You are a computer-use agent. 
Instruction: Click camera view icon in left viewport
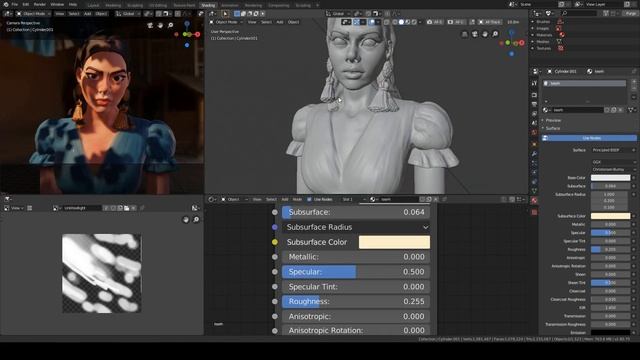150,25
